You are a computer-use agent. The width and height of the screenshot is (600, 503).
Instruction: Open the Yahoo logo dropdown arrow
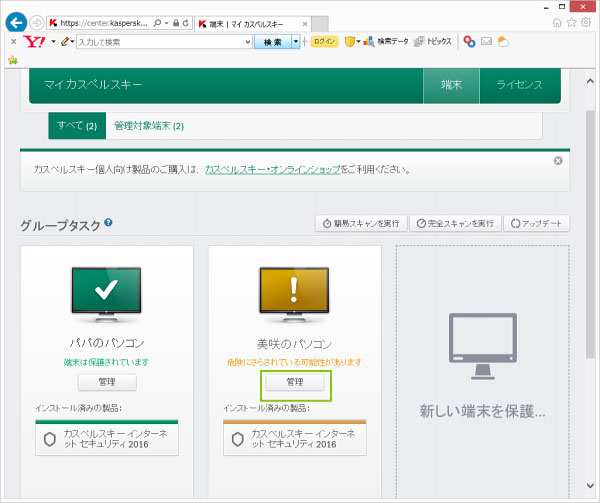[x=53, y=41]
